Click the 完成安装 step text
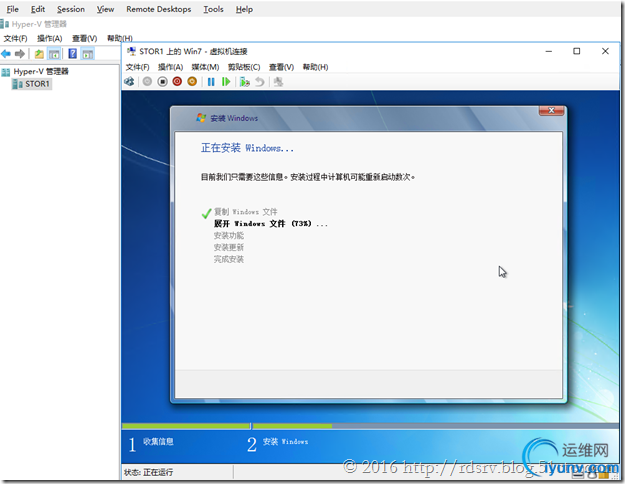The width and height of the screenshot is (625, 484). pyautogui.click(x=229, y=260)
